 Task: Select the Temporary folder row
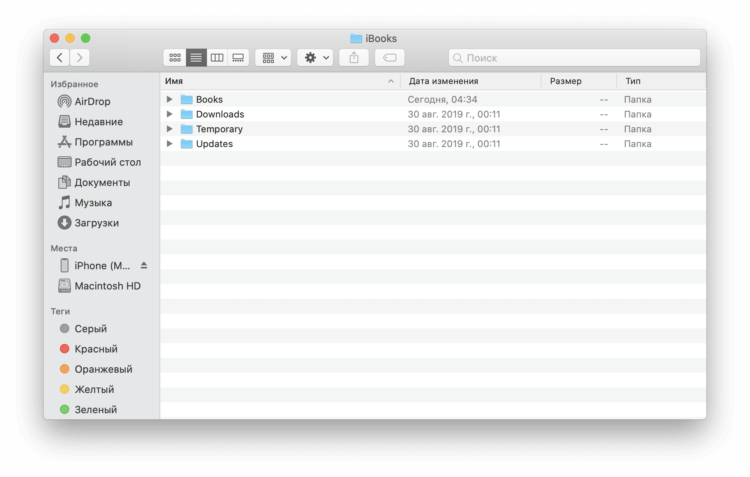(433, 129)
